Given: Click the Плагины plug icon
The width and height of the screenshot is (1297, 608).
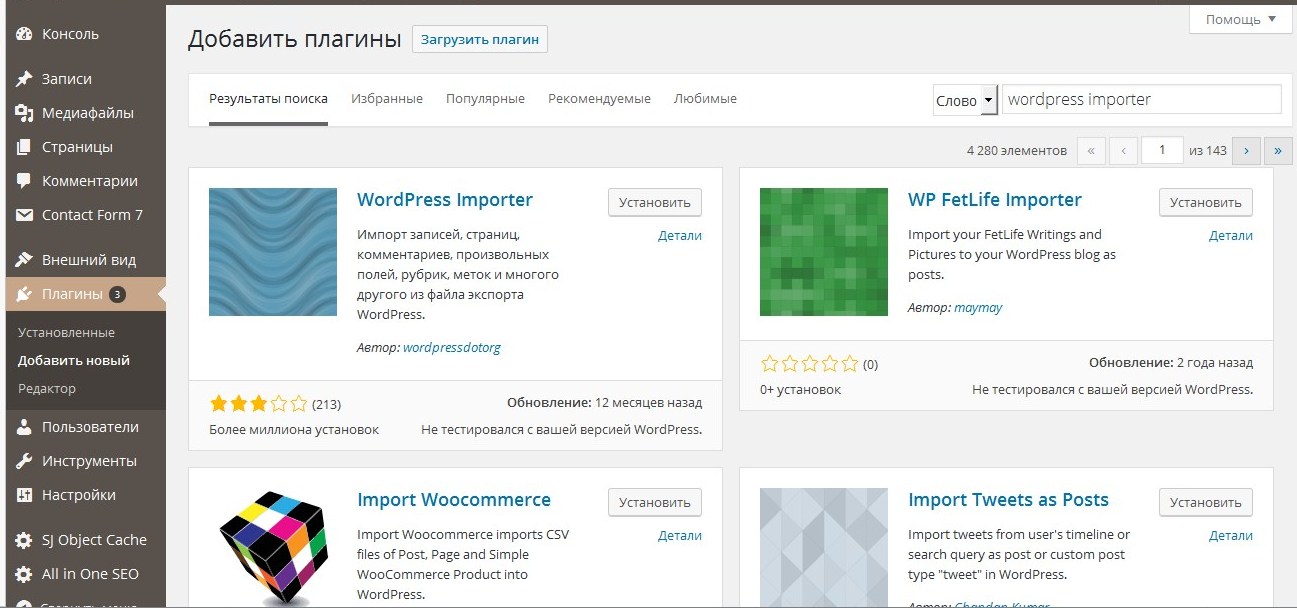Looking at the screenshot, I should pyautogui.click(x=24, y=294).
